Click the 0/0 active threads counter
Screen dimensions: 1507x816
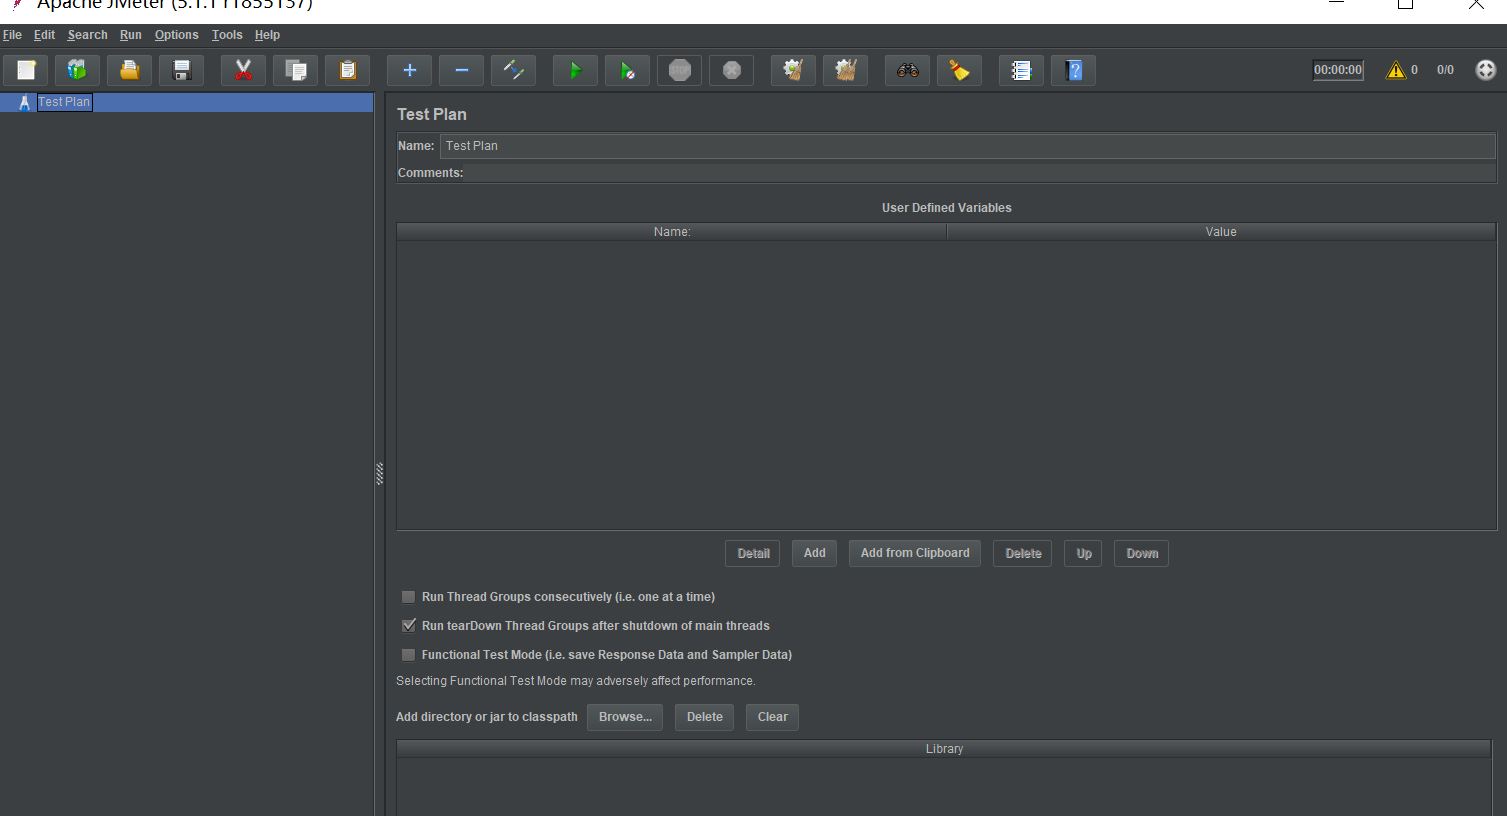tap(1445, 70)
